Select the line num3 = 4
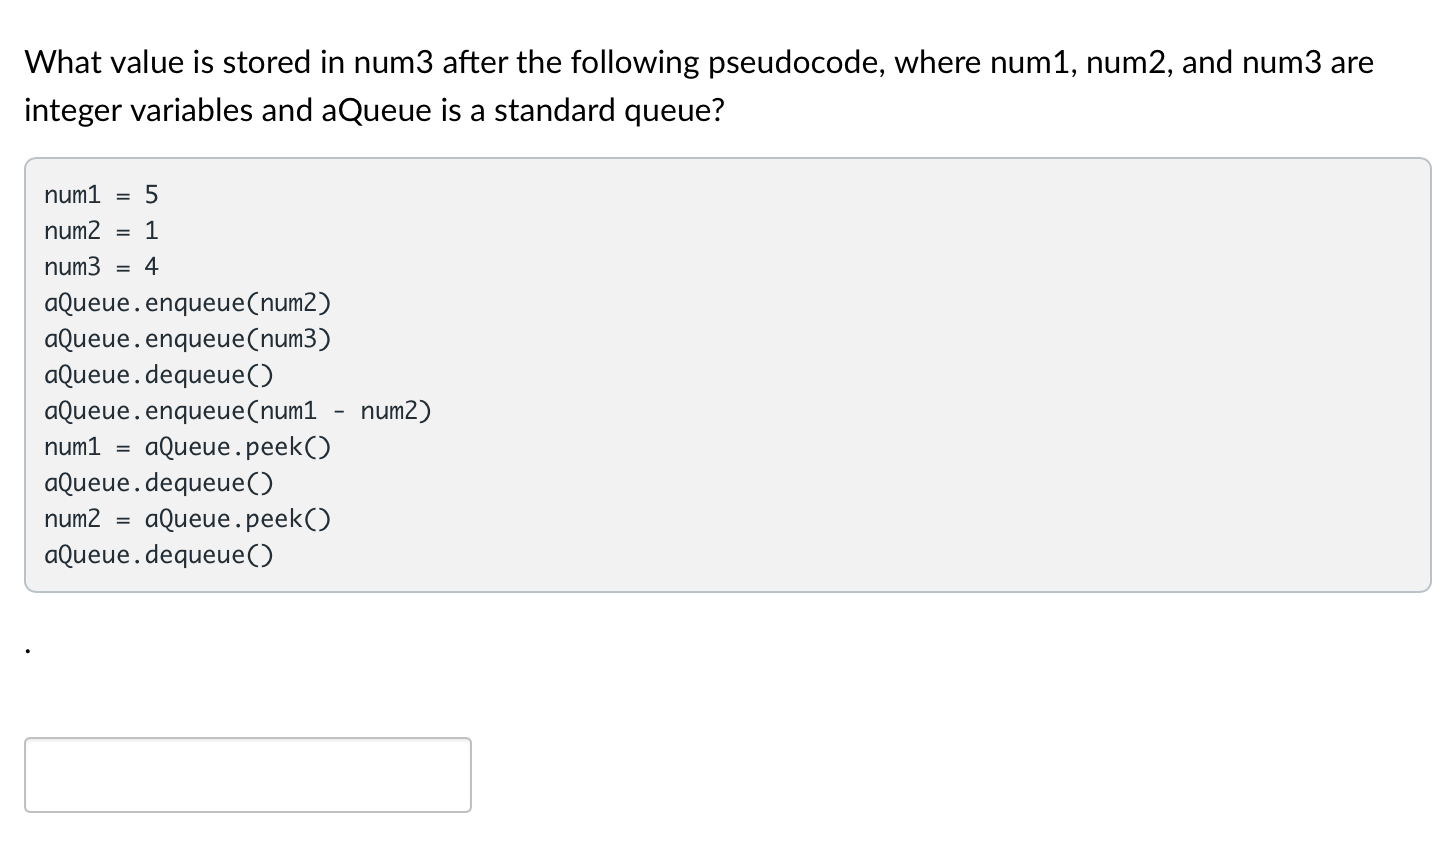Viewport: 1450px width, 850px height. (100, 267)
